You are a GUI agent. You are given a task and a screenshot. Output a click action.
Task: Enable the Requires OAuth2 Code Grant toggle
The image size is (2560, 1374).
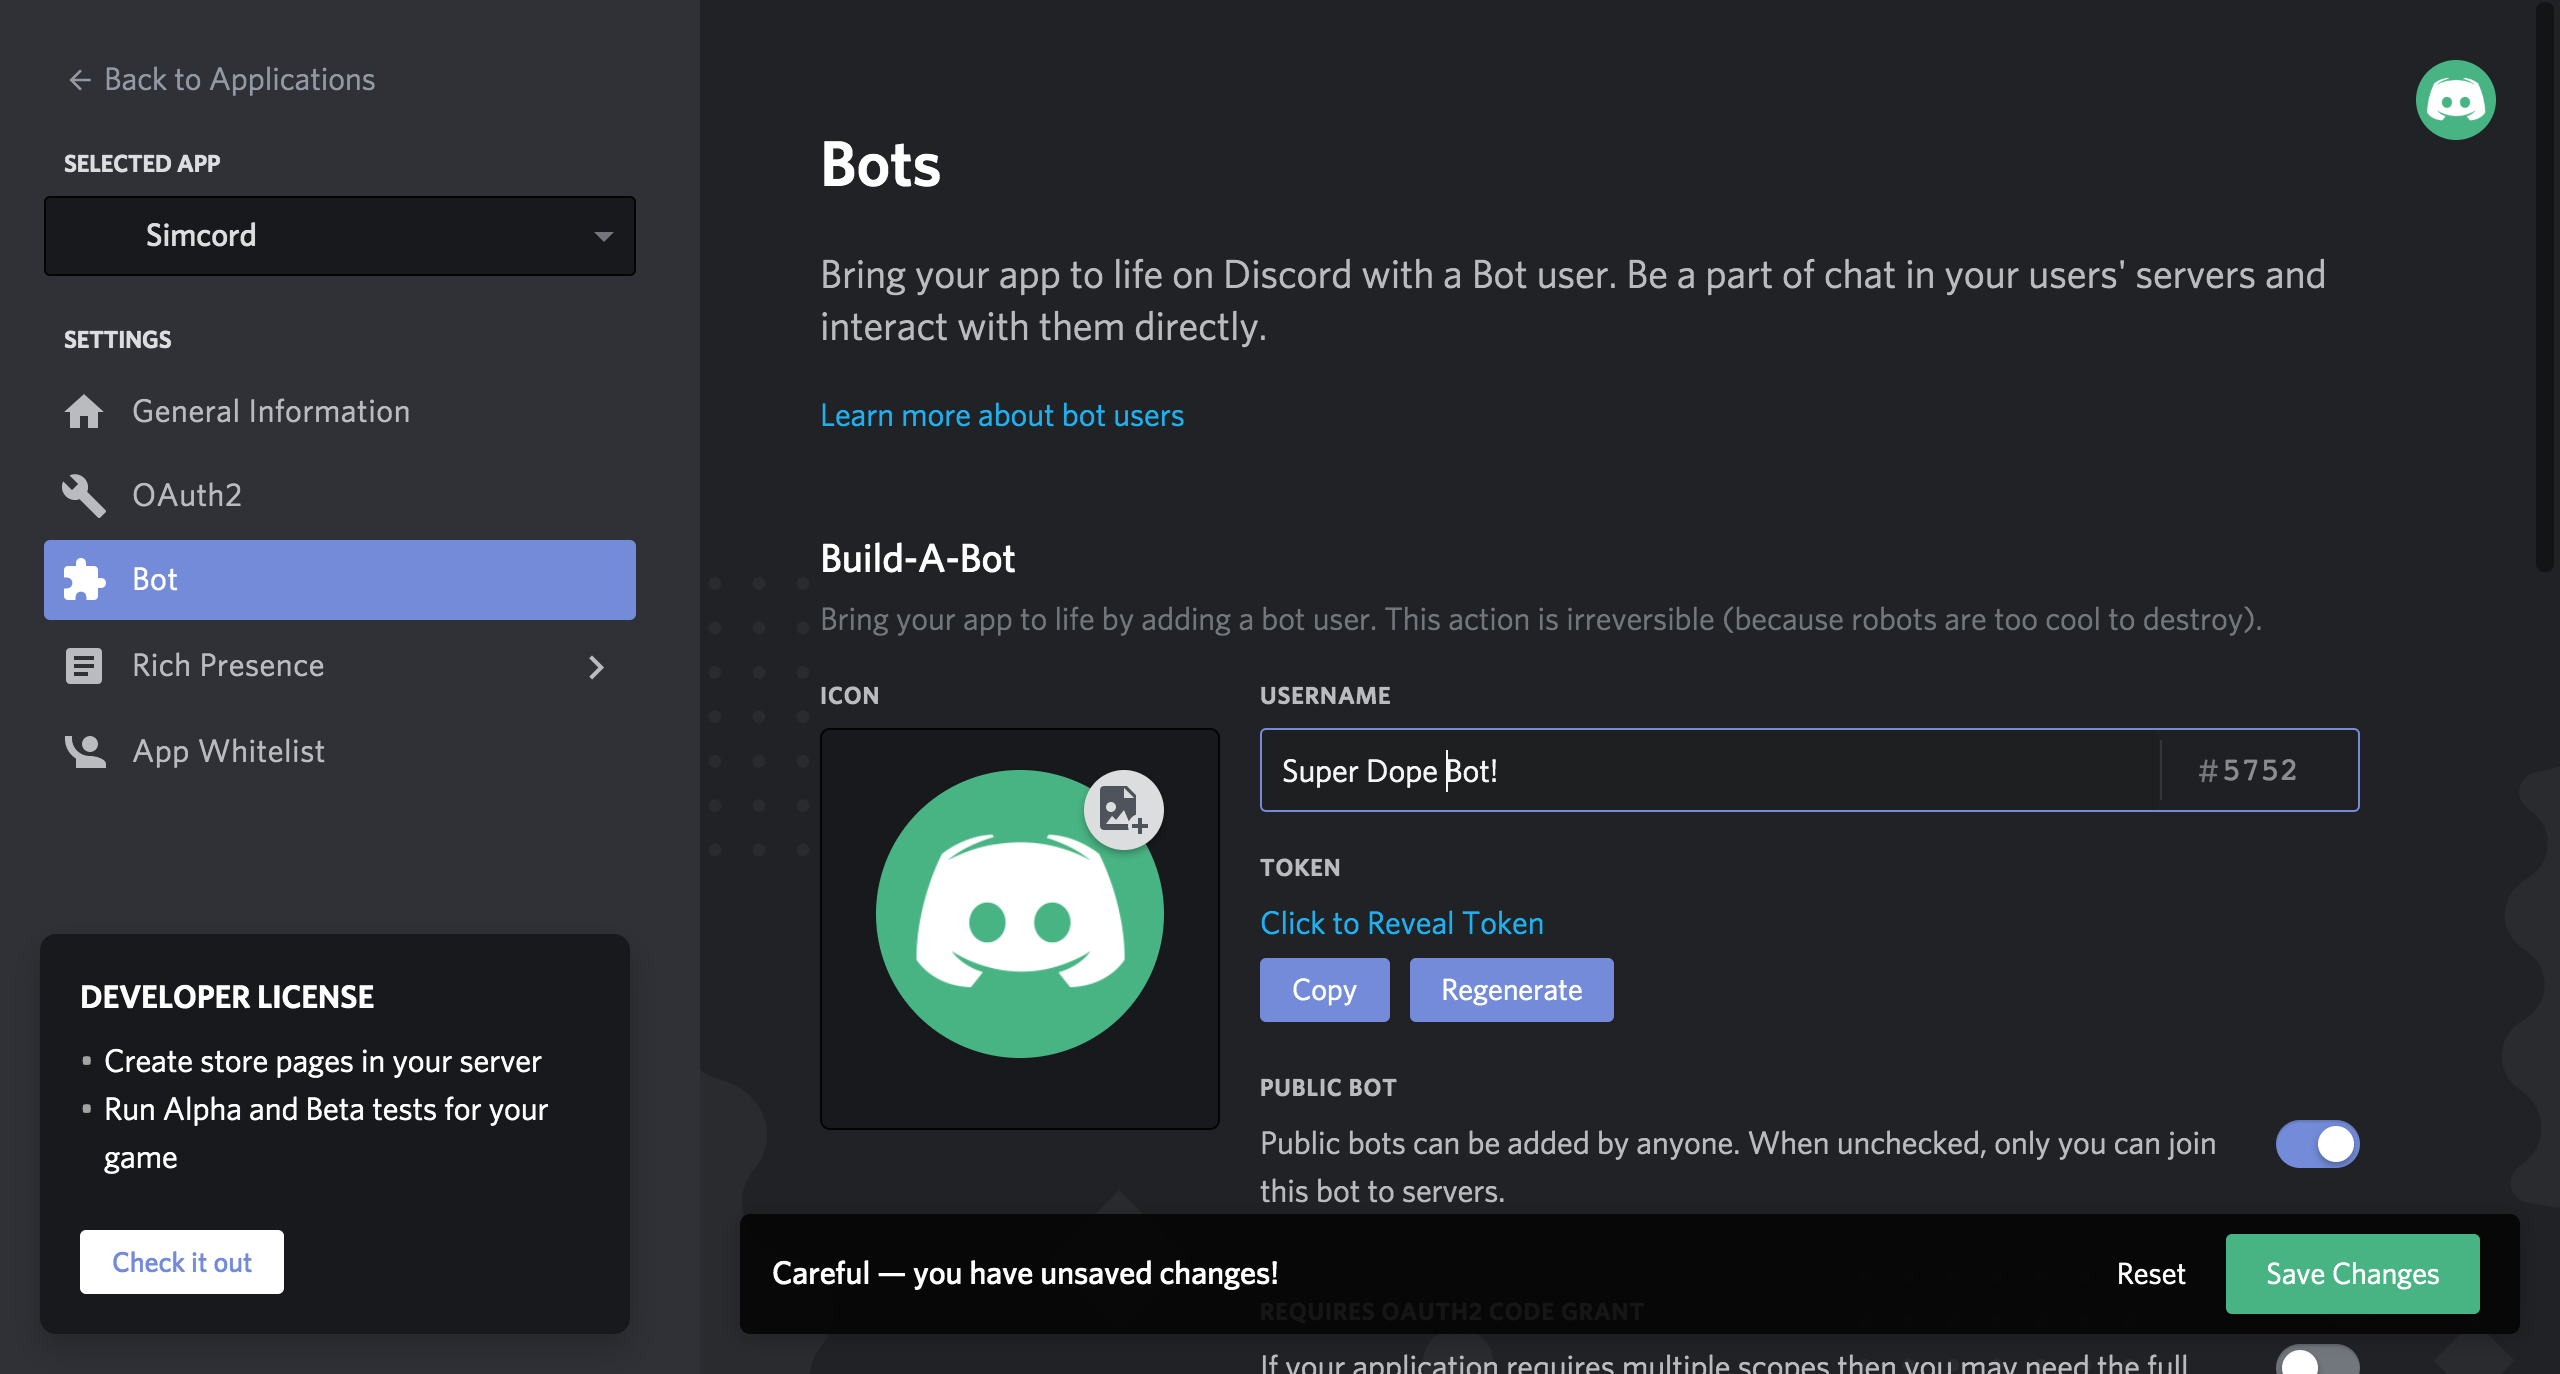pyautogui.click(x=2317, y=1360)
